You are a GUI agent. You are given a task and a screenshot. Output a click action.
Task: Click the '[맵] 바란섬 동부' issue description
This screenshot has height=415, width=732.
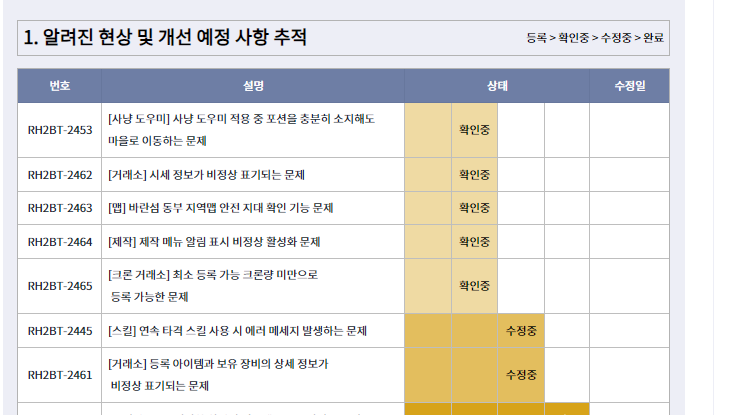[x=220, y=208]
